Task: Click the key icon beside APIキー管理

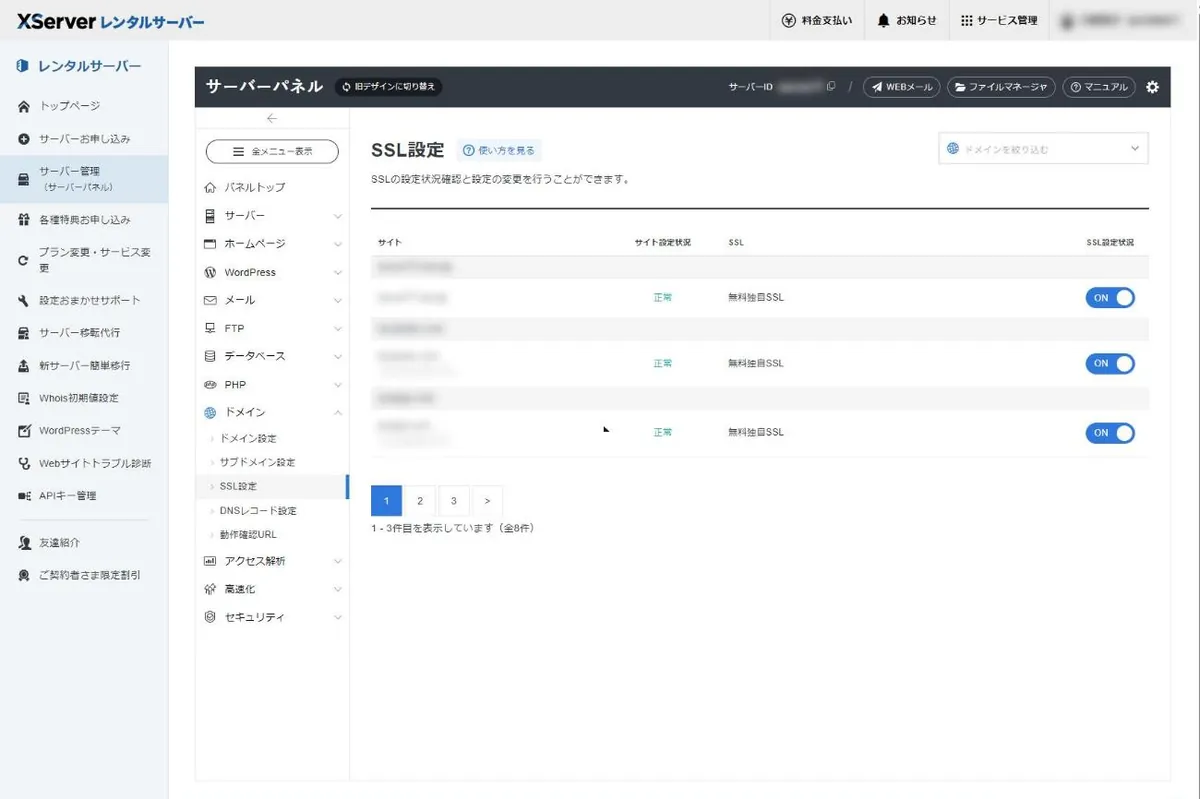Action: click(x=24, y=496)
